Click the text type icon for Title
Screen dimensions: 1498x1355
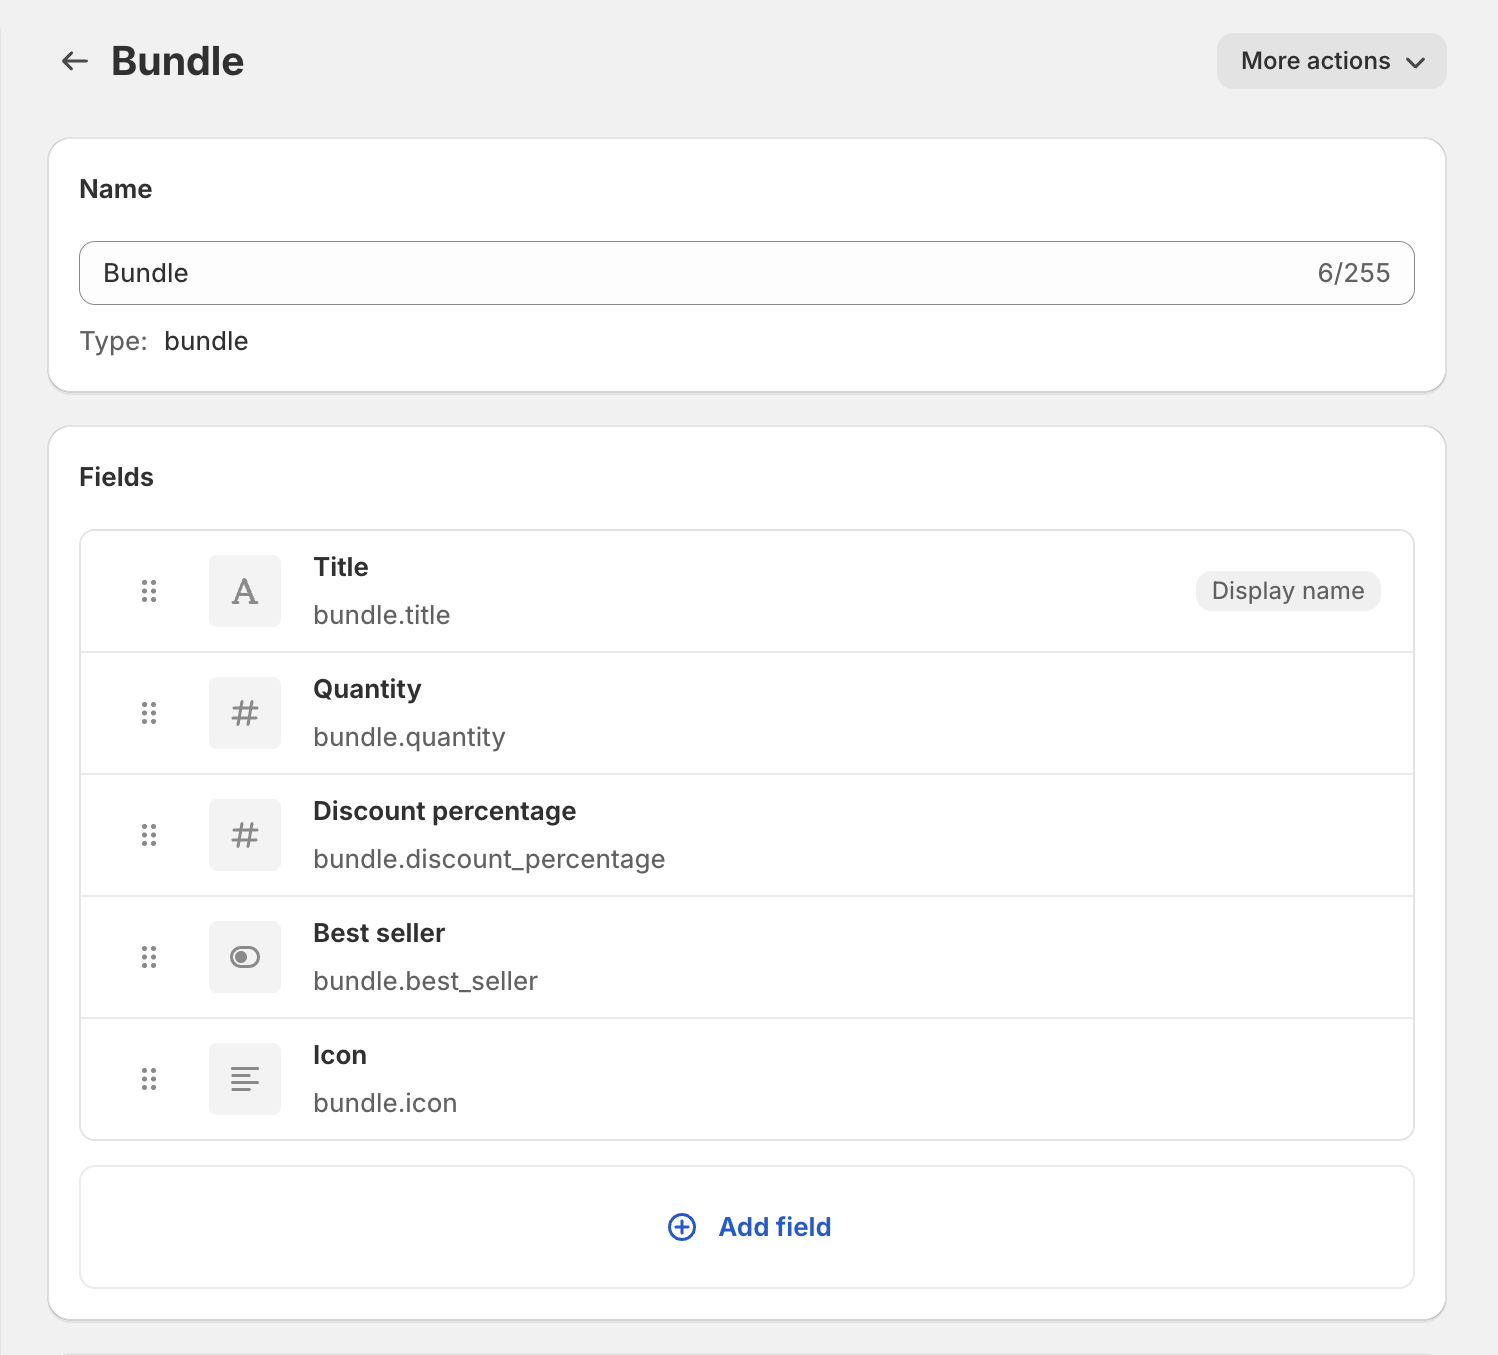pyautogui.click(x=245, y=591)
